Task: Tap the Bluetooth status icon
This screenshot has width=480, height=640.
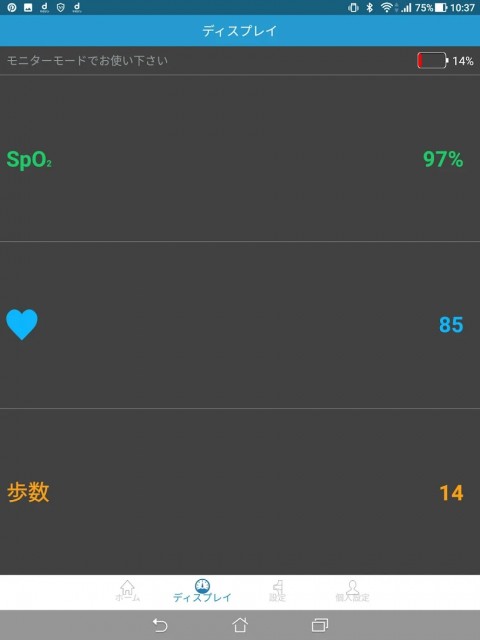Action: [369, 7]
